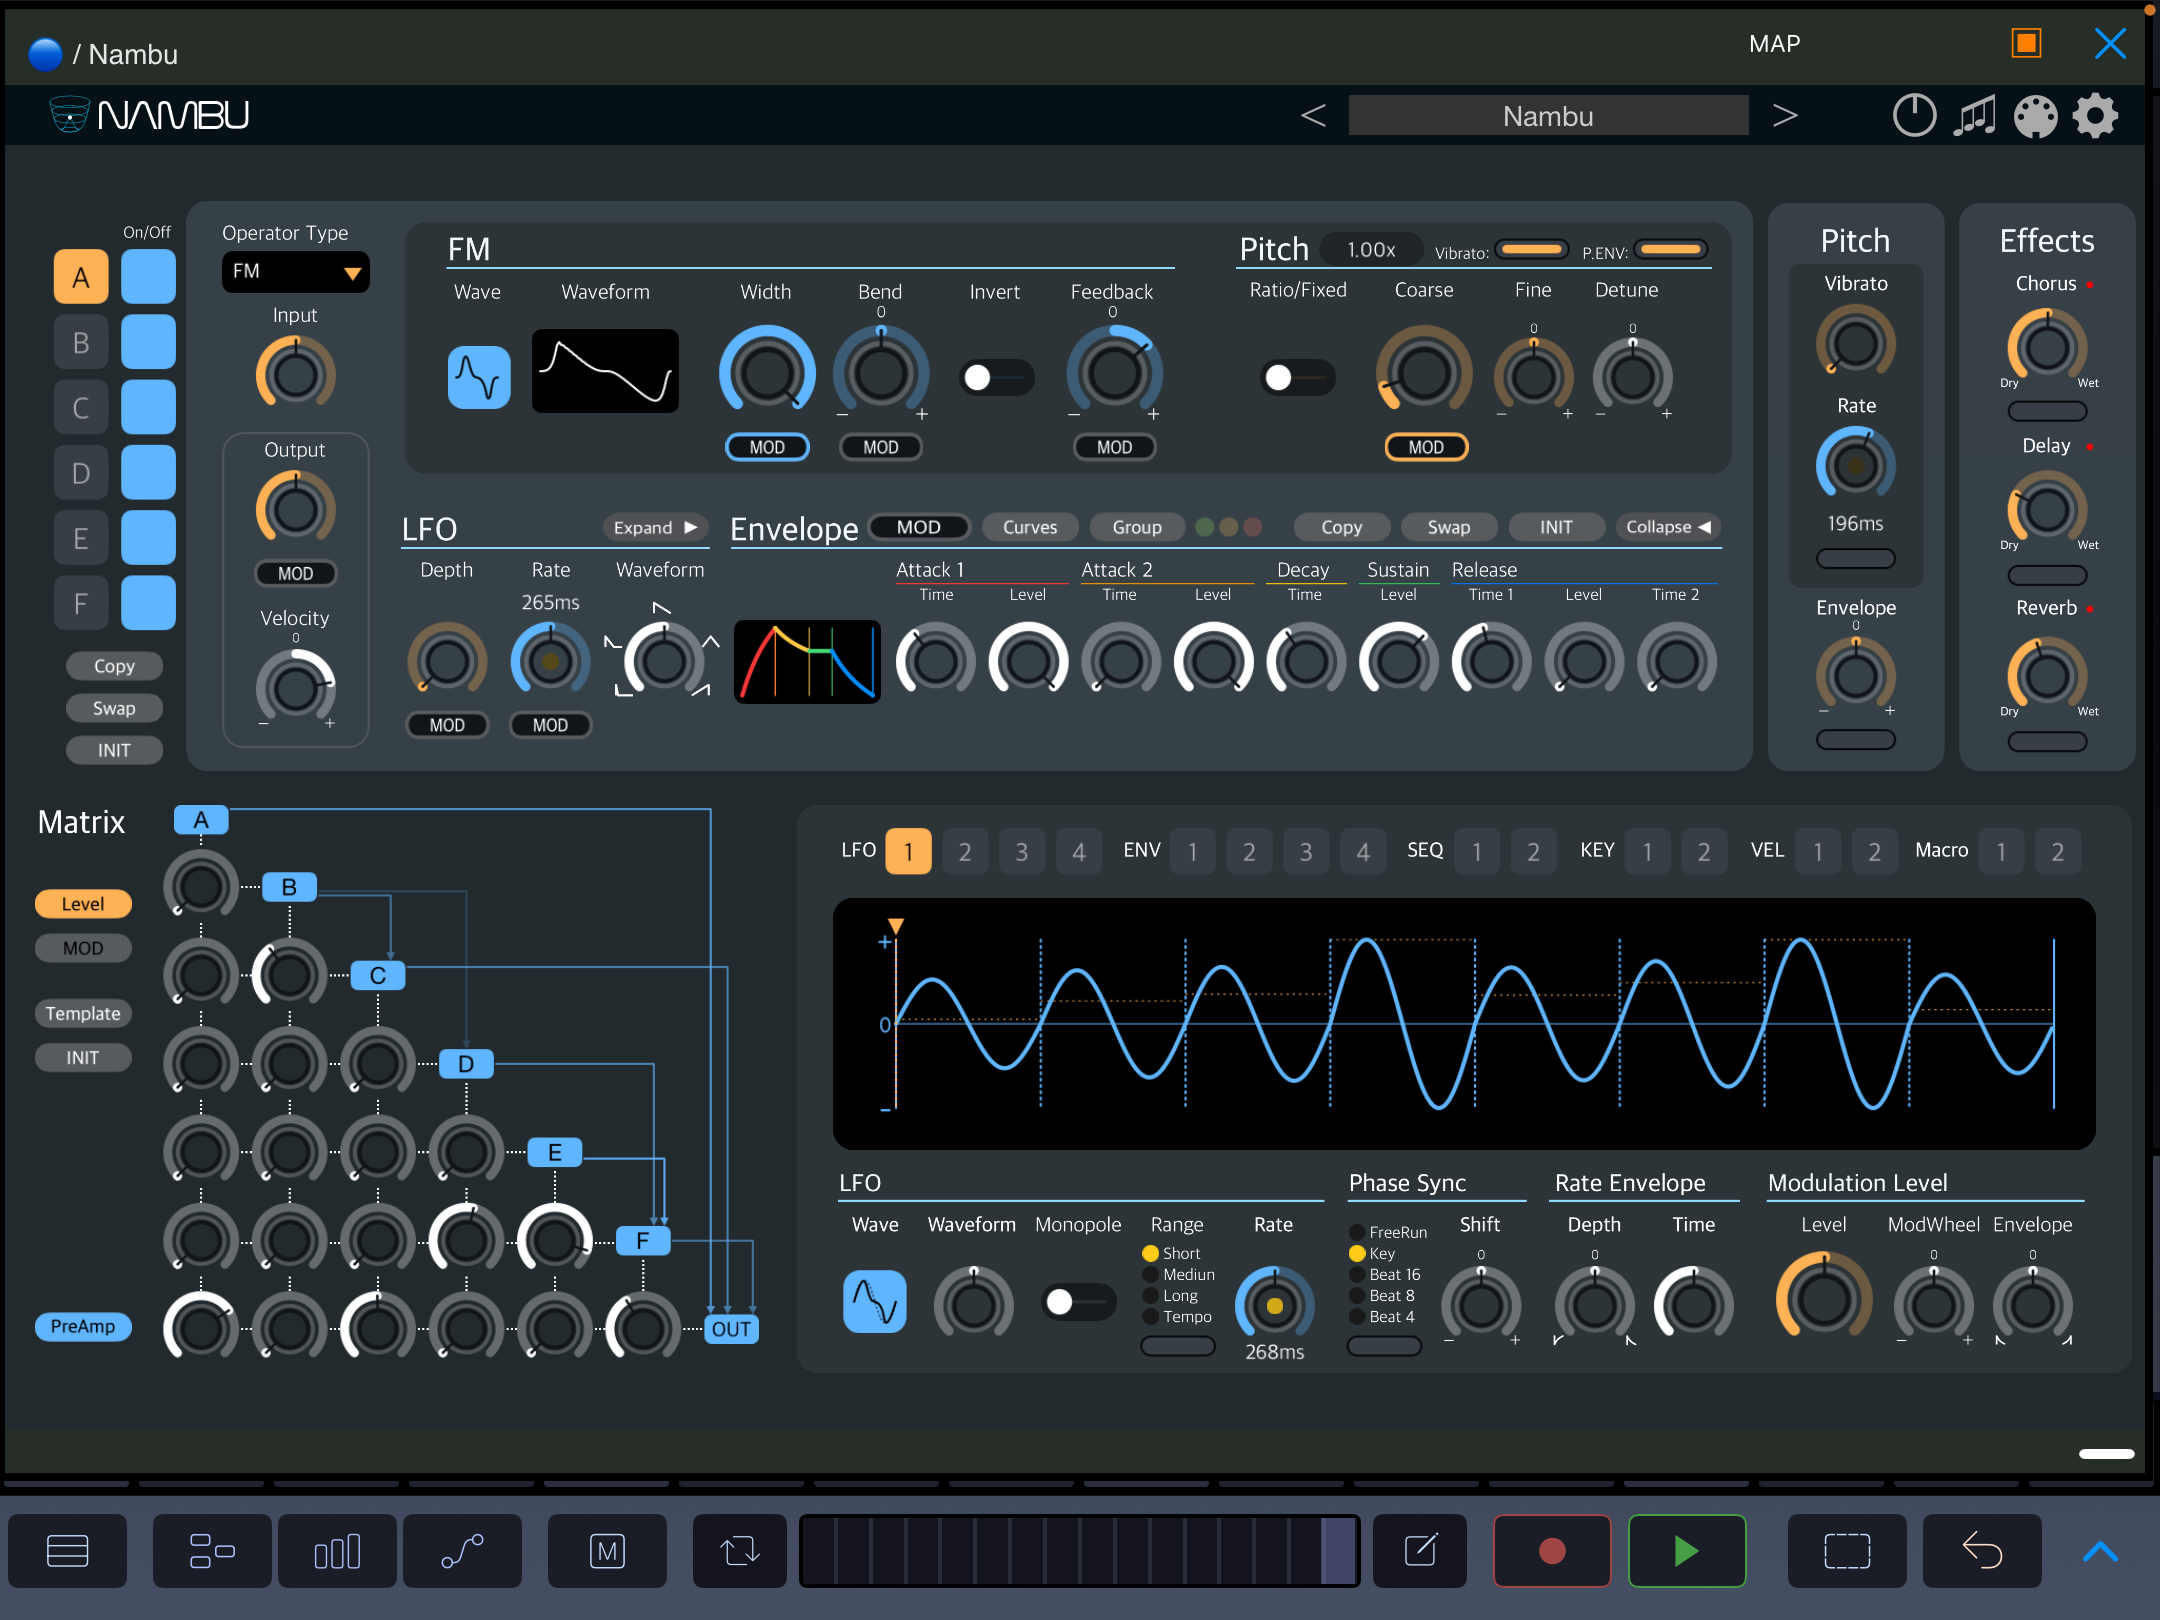
Task: Click the undo arrow icon
Action: (1982, 1551)
